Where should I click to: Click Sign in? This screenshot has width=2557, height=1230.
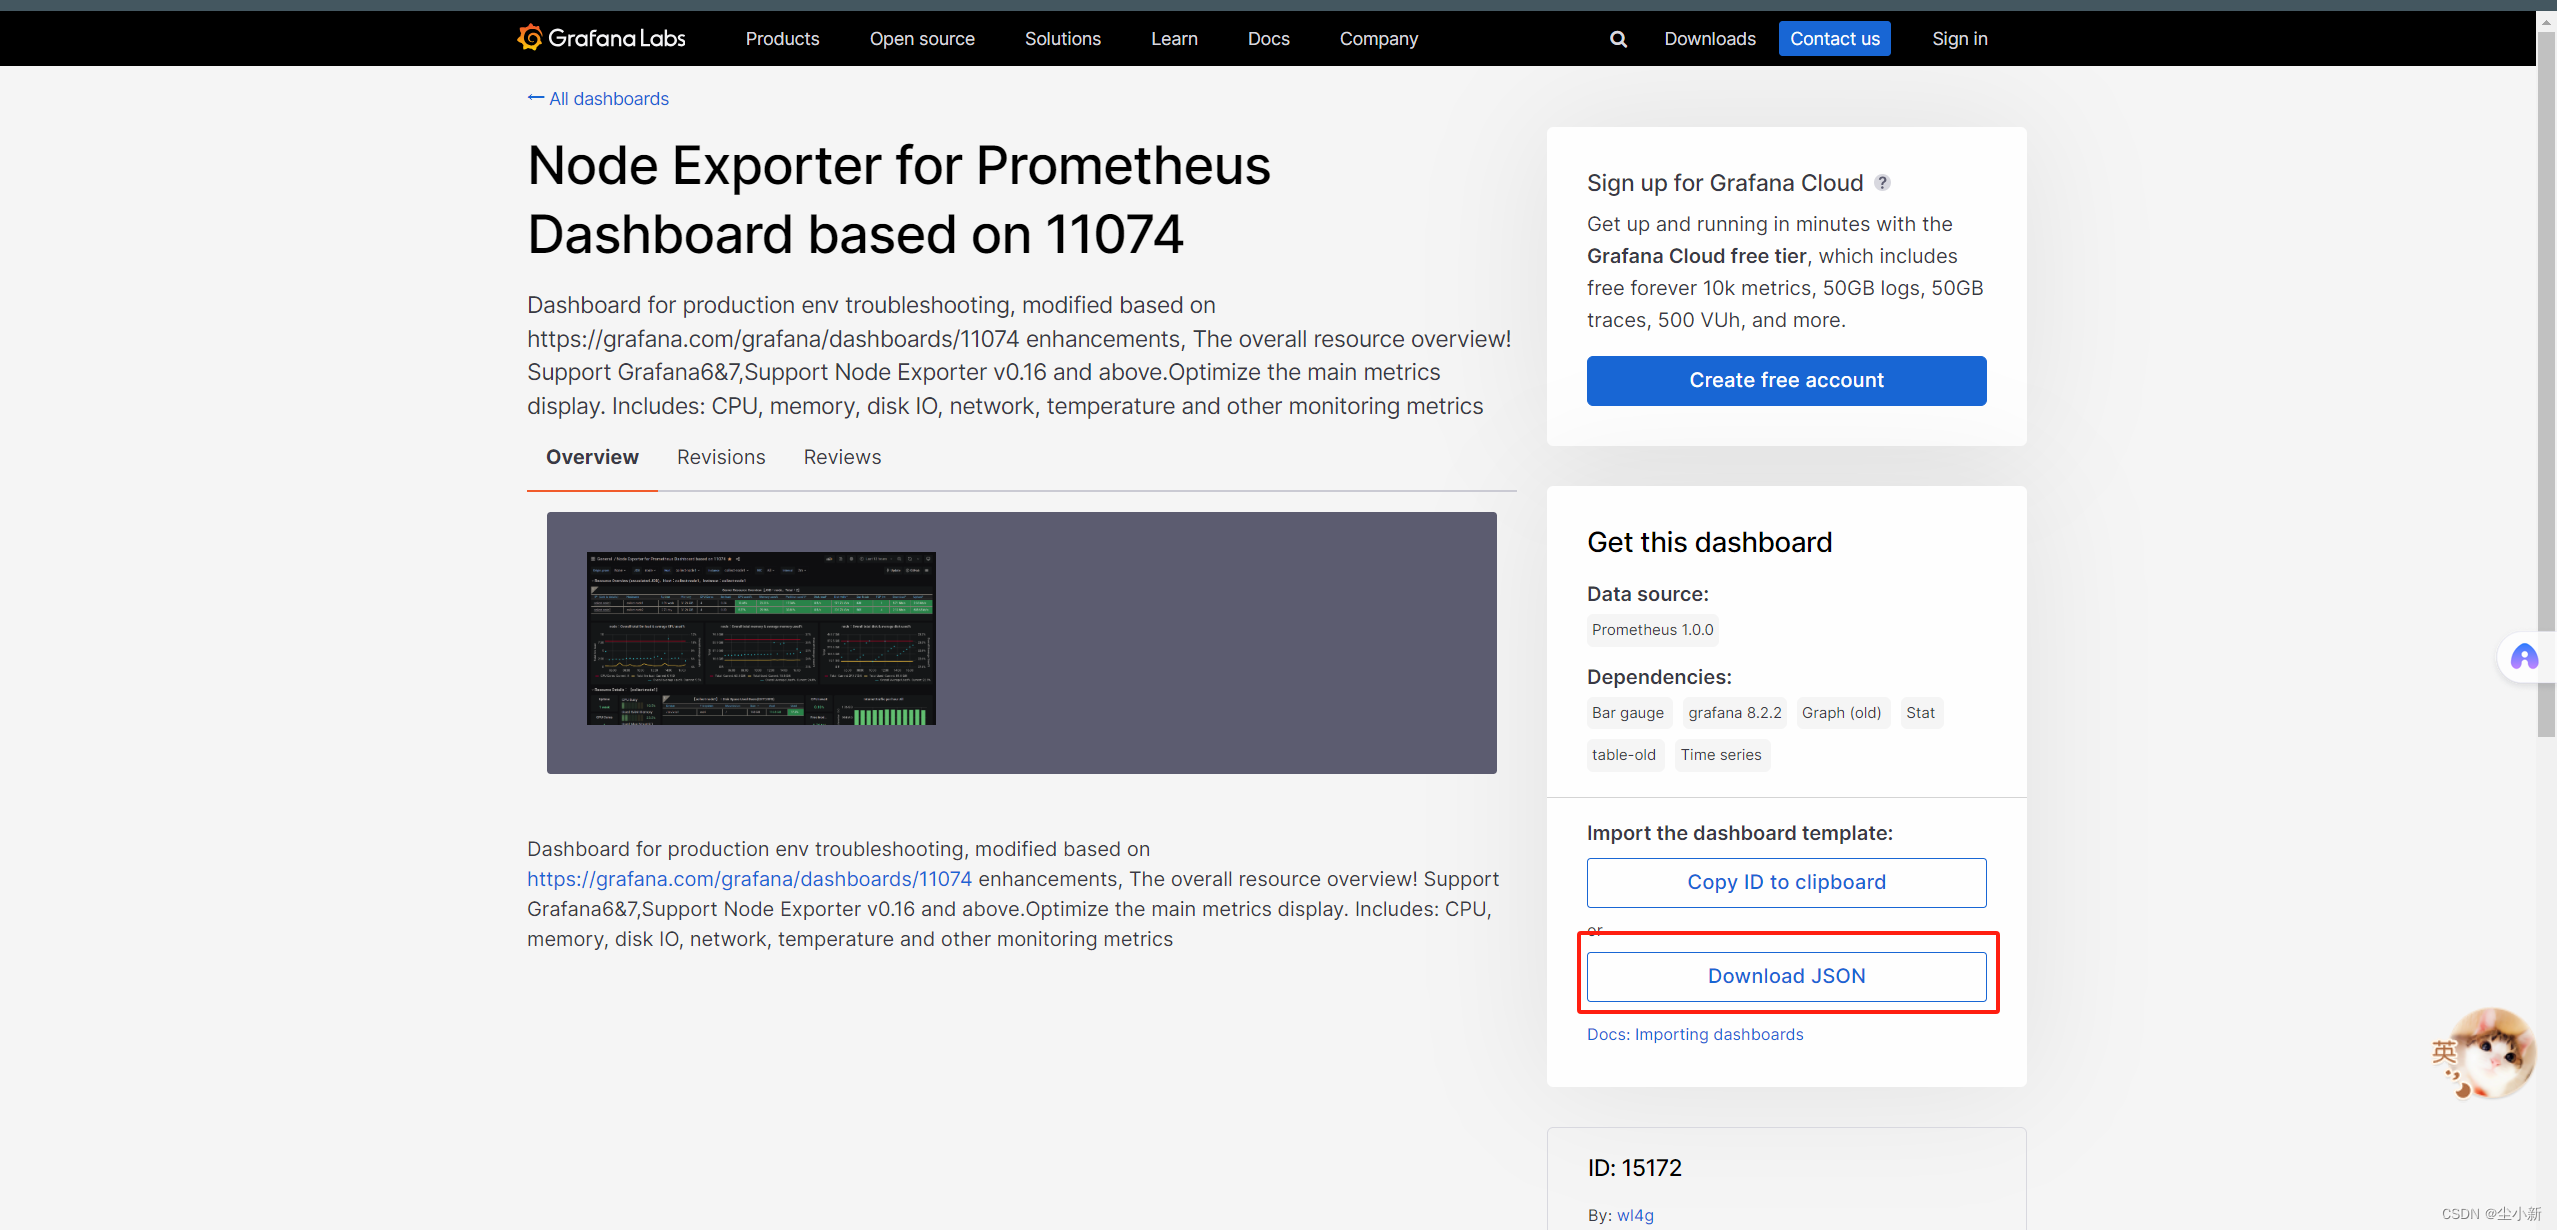pos(1960,39)
